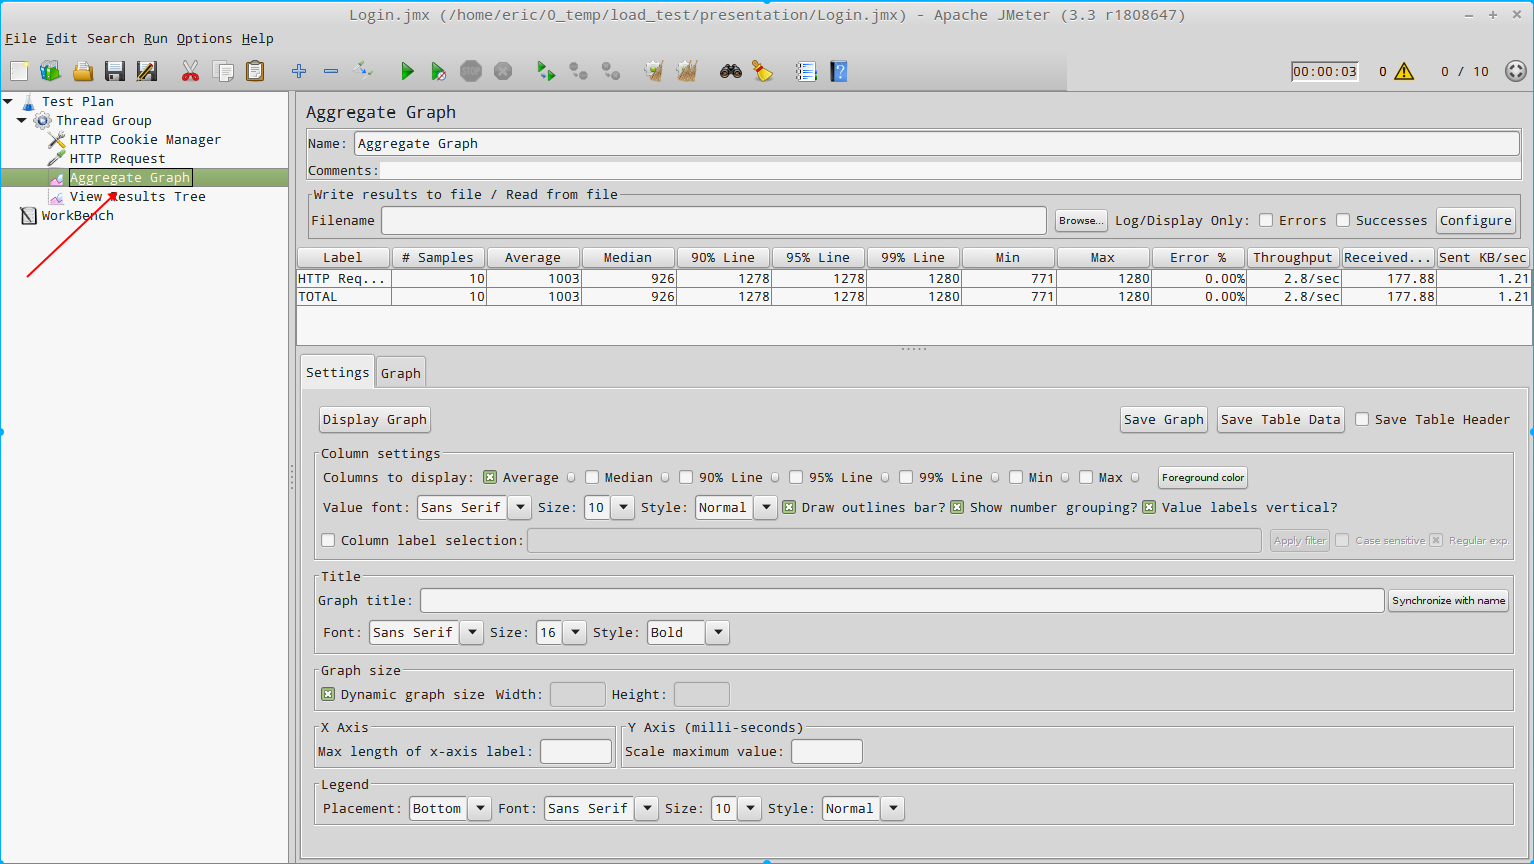
Task: Create a new test plan with toolbar icon
Action: tap(19, 71)
